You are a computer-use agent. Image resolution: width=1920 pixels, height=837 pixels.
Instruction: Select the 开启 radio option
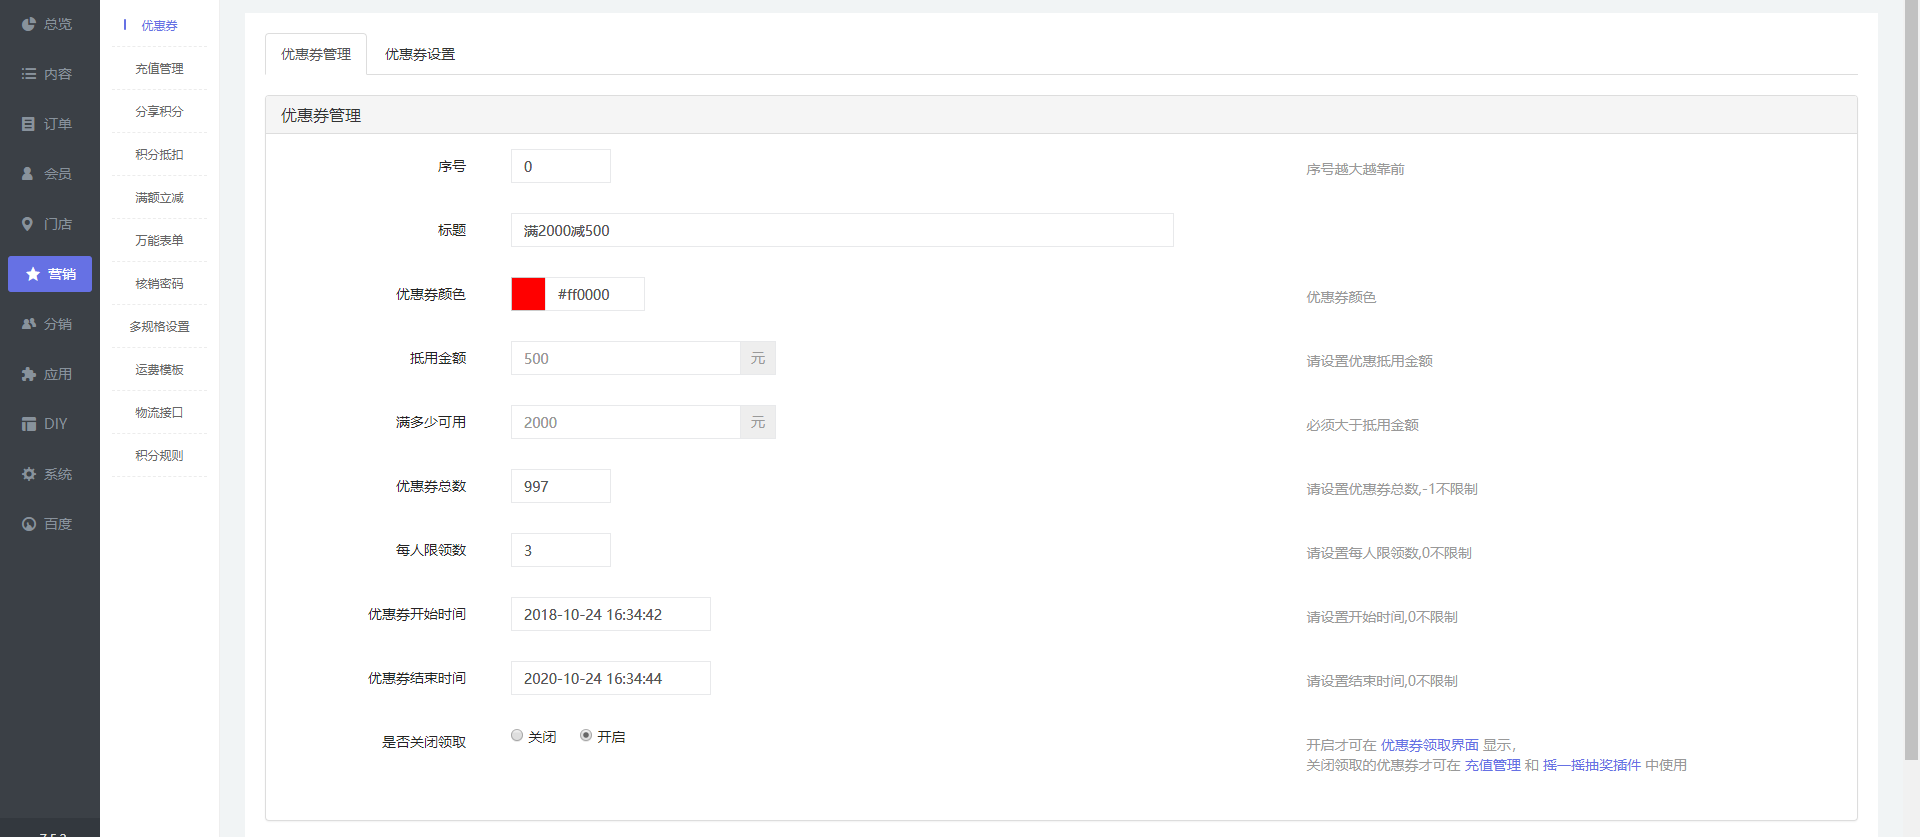coord(586,735)
